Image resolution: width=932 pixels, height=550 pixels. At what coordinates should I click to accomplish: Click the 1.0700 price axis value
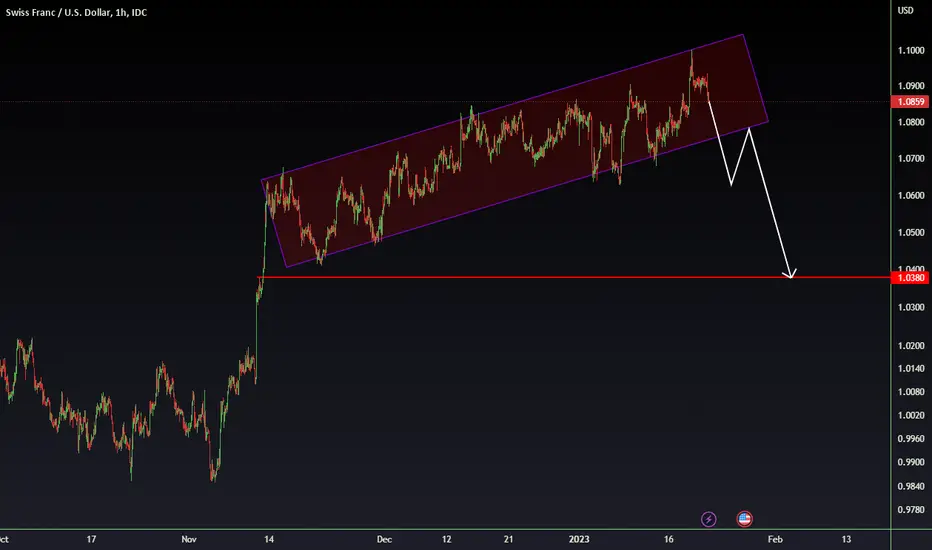911,159
